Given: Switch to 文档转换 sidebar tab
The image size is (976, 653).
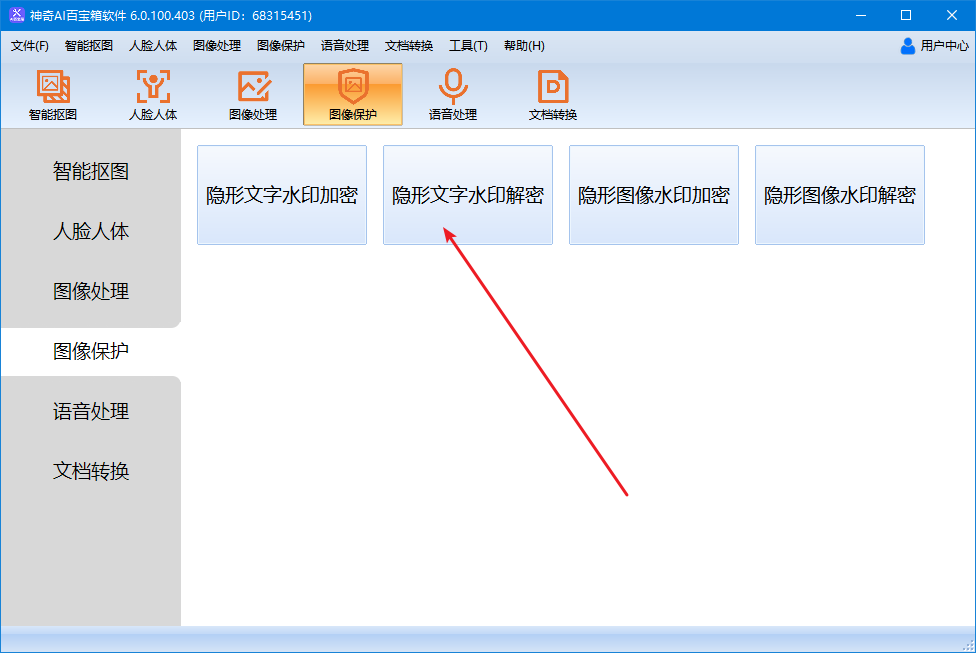Looking at the screenshot, I should pos(91,471).
